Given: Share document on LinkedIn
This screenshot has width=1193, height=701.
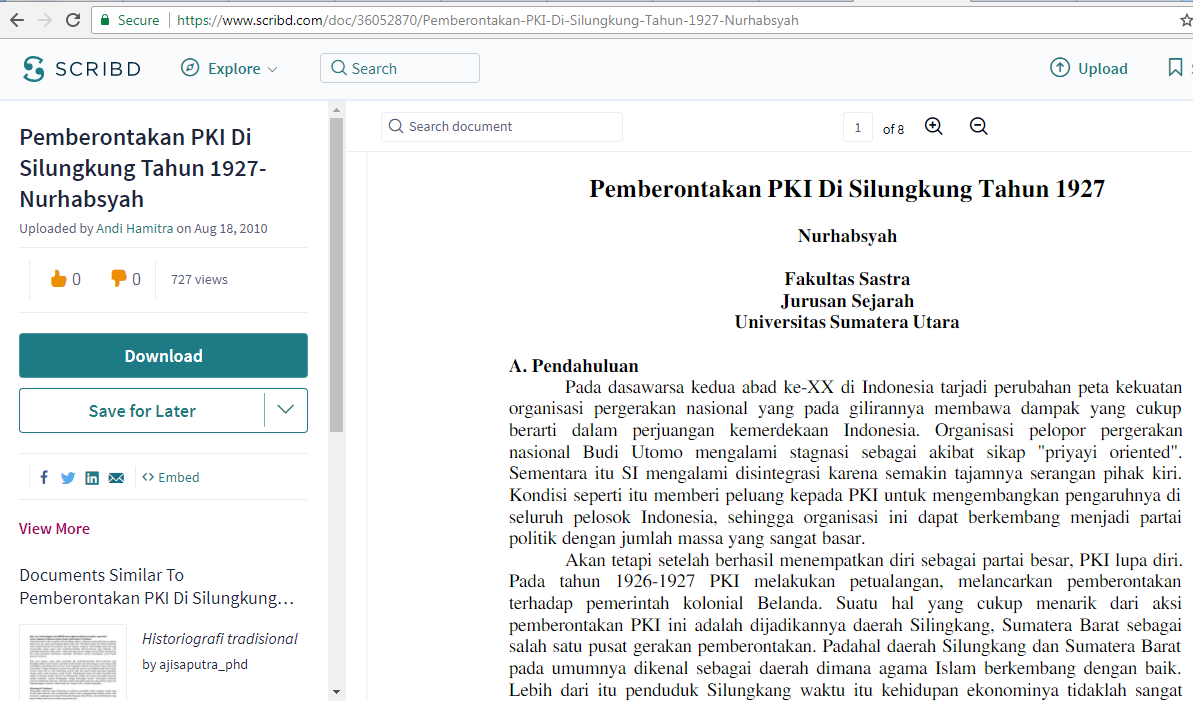Looking at the screenshot, I should point(92,478).
